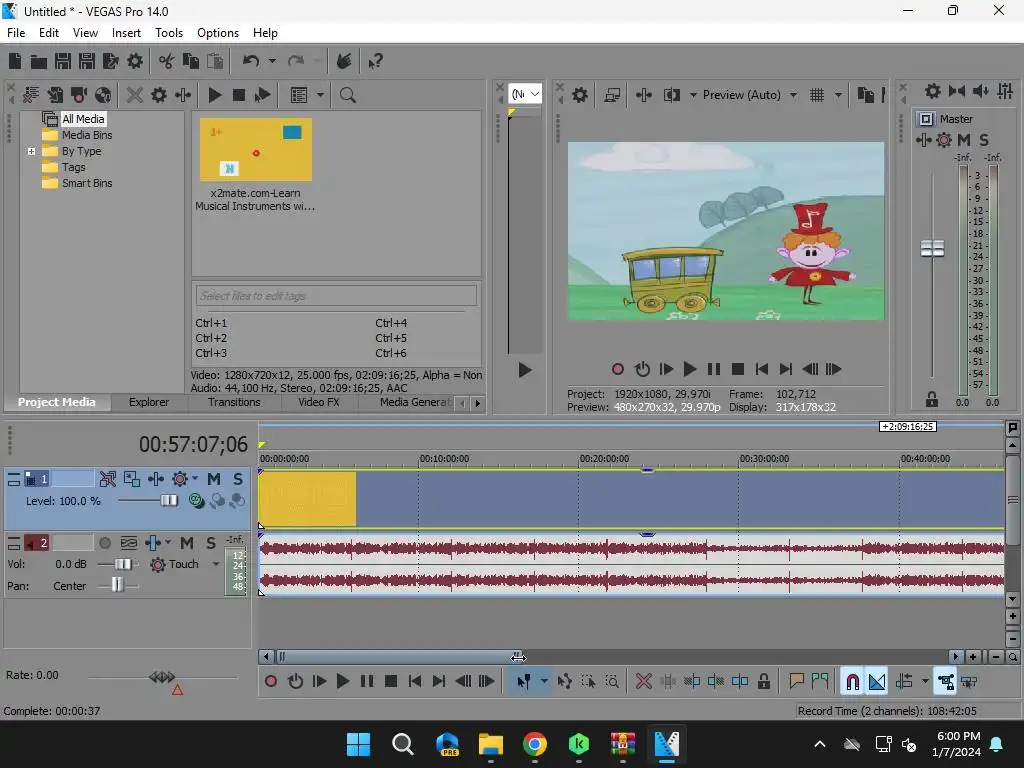The height and width of the screenshot is (768, 1024).
Task: Click the What's This help icon
Action: 375,61
